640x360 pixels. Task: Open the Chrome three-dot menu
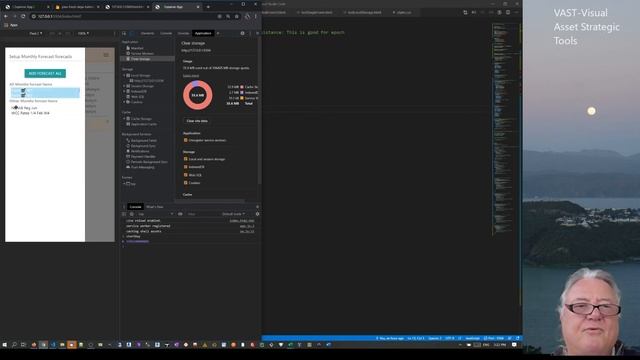[256, 16]
